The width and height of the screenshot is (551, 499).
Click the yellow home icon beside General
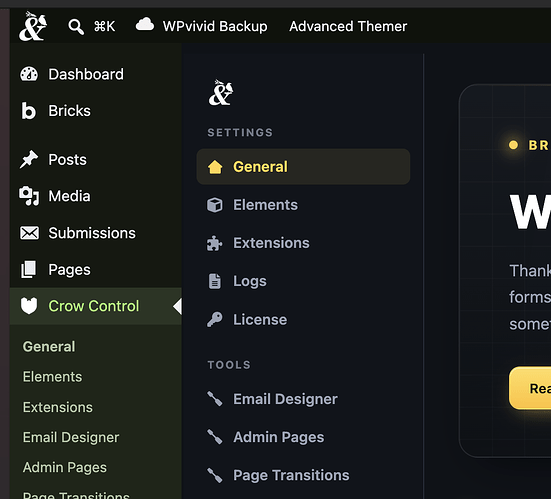(215, 167)
